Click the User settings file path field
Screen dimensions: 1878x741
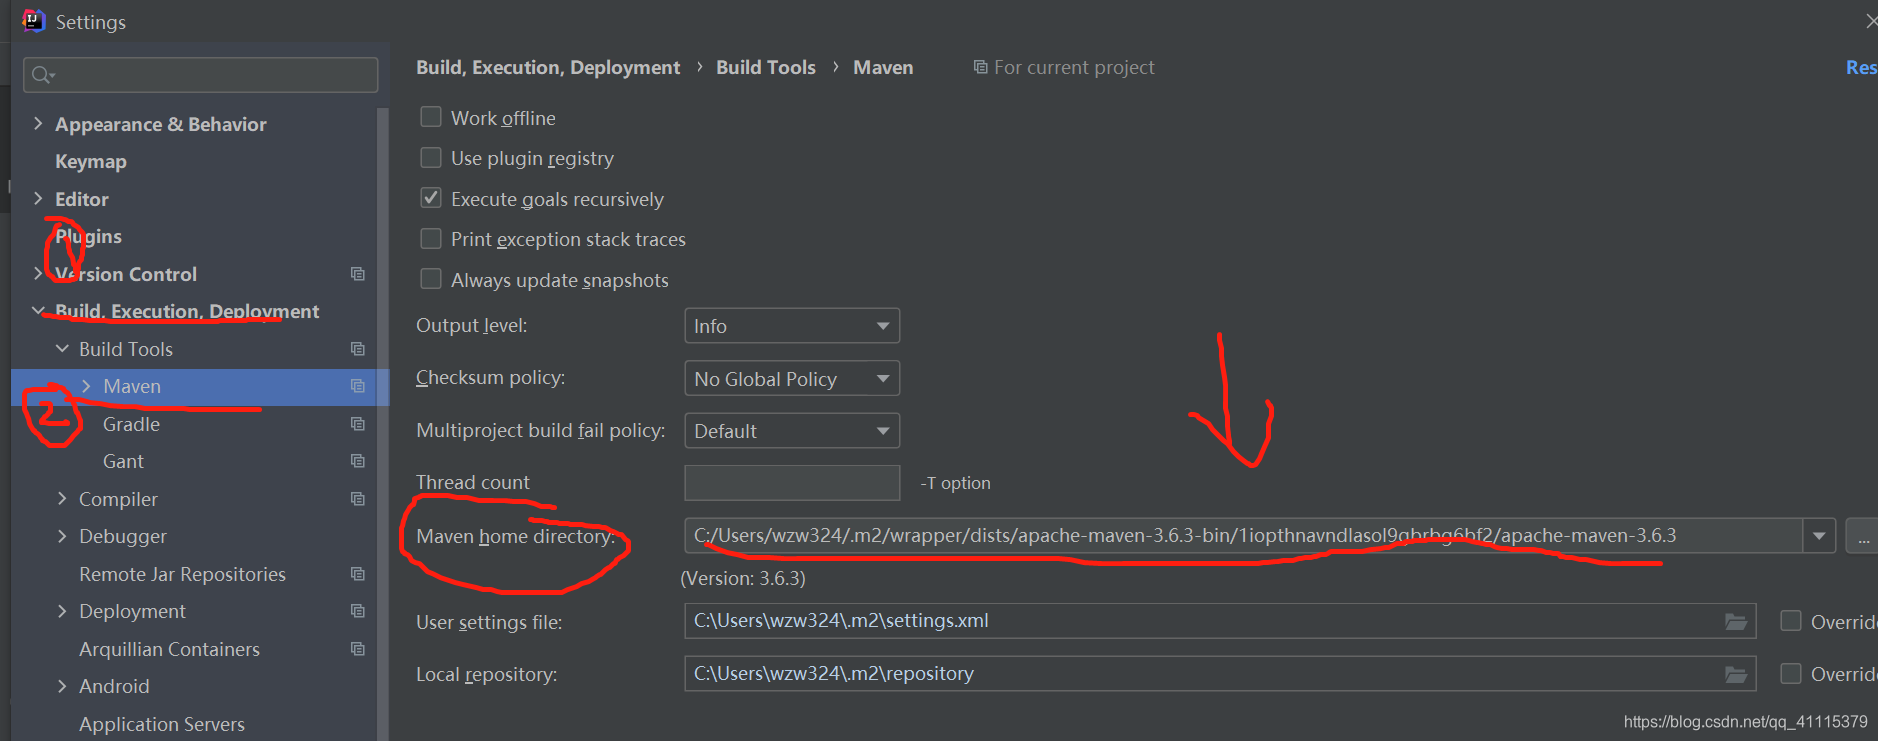pyautogui.click(x=1220, y=621)
